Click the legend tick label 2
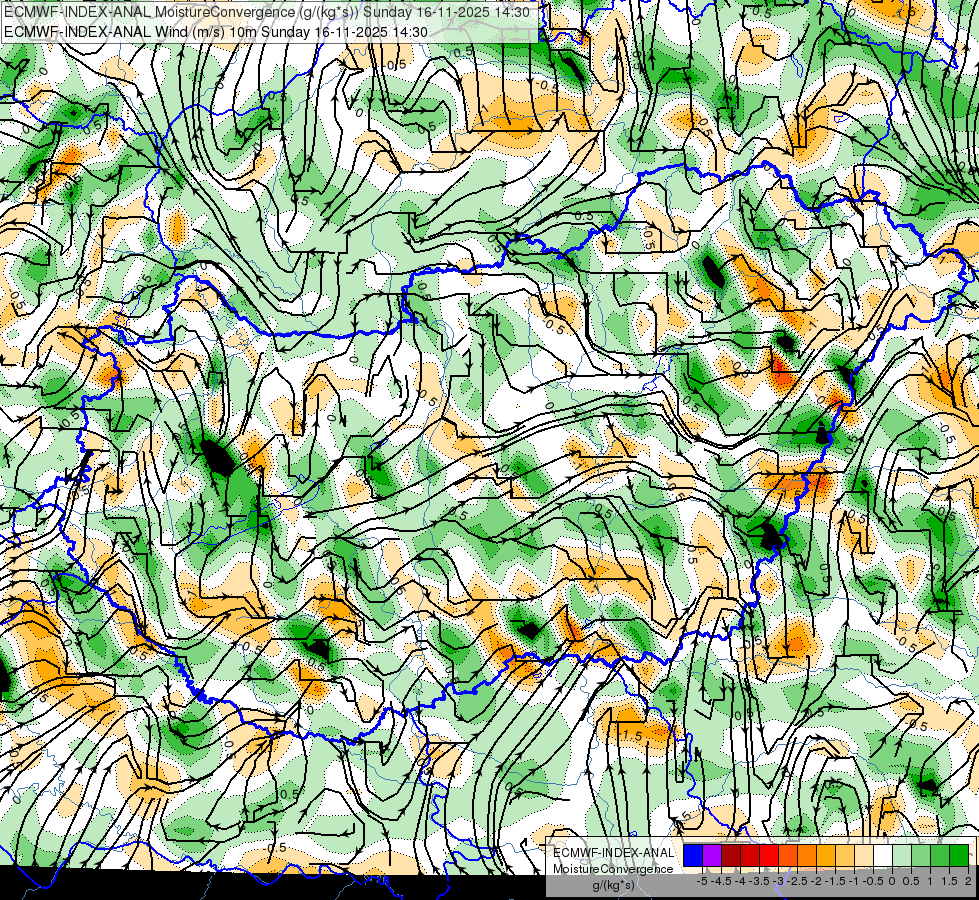Viewport: 979px width, 900px height. (x=968, y=881)
